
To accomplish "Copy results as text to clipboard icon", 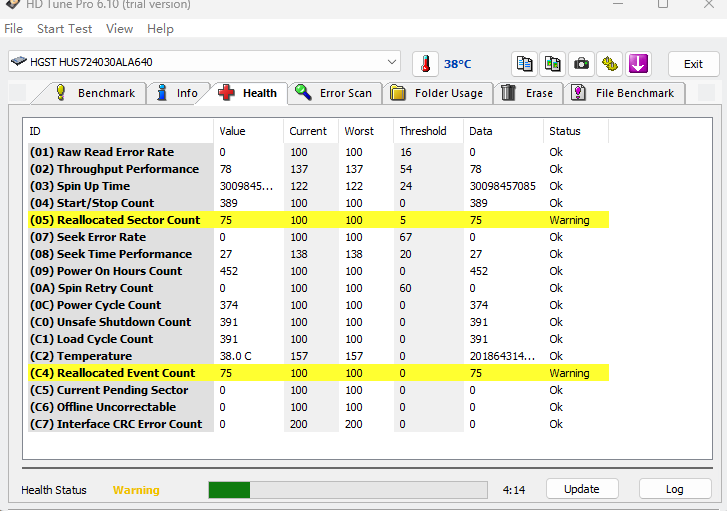I will point(525,63).
